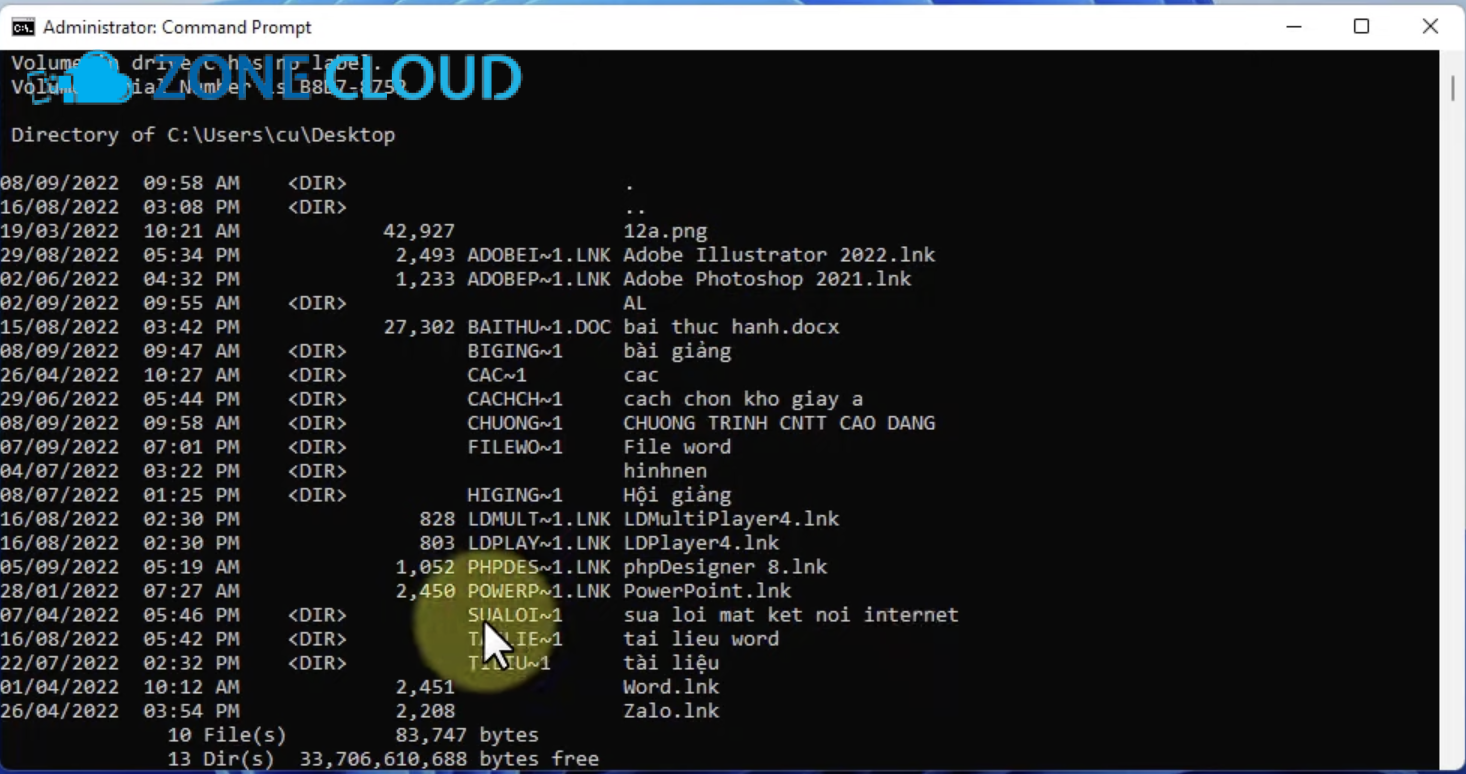Screen dimensions: 1466x774
Task: Click the cach chon kho giay a entry
Action: point(743,399)
